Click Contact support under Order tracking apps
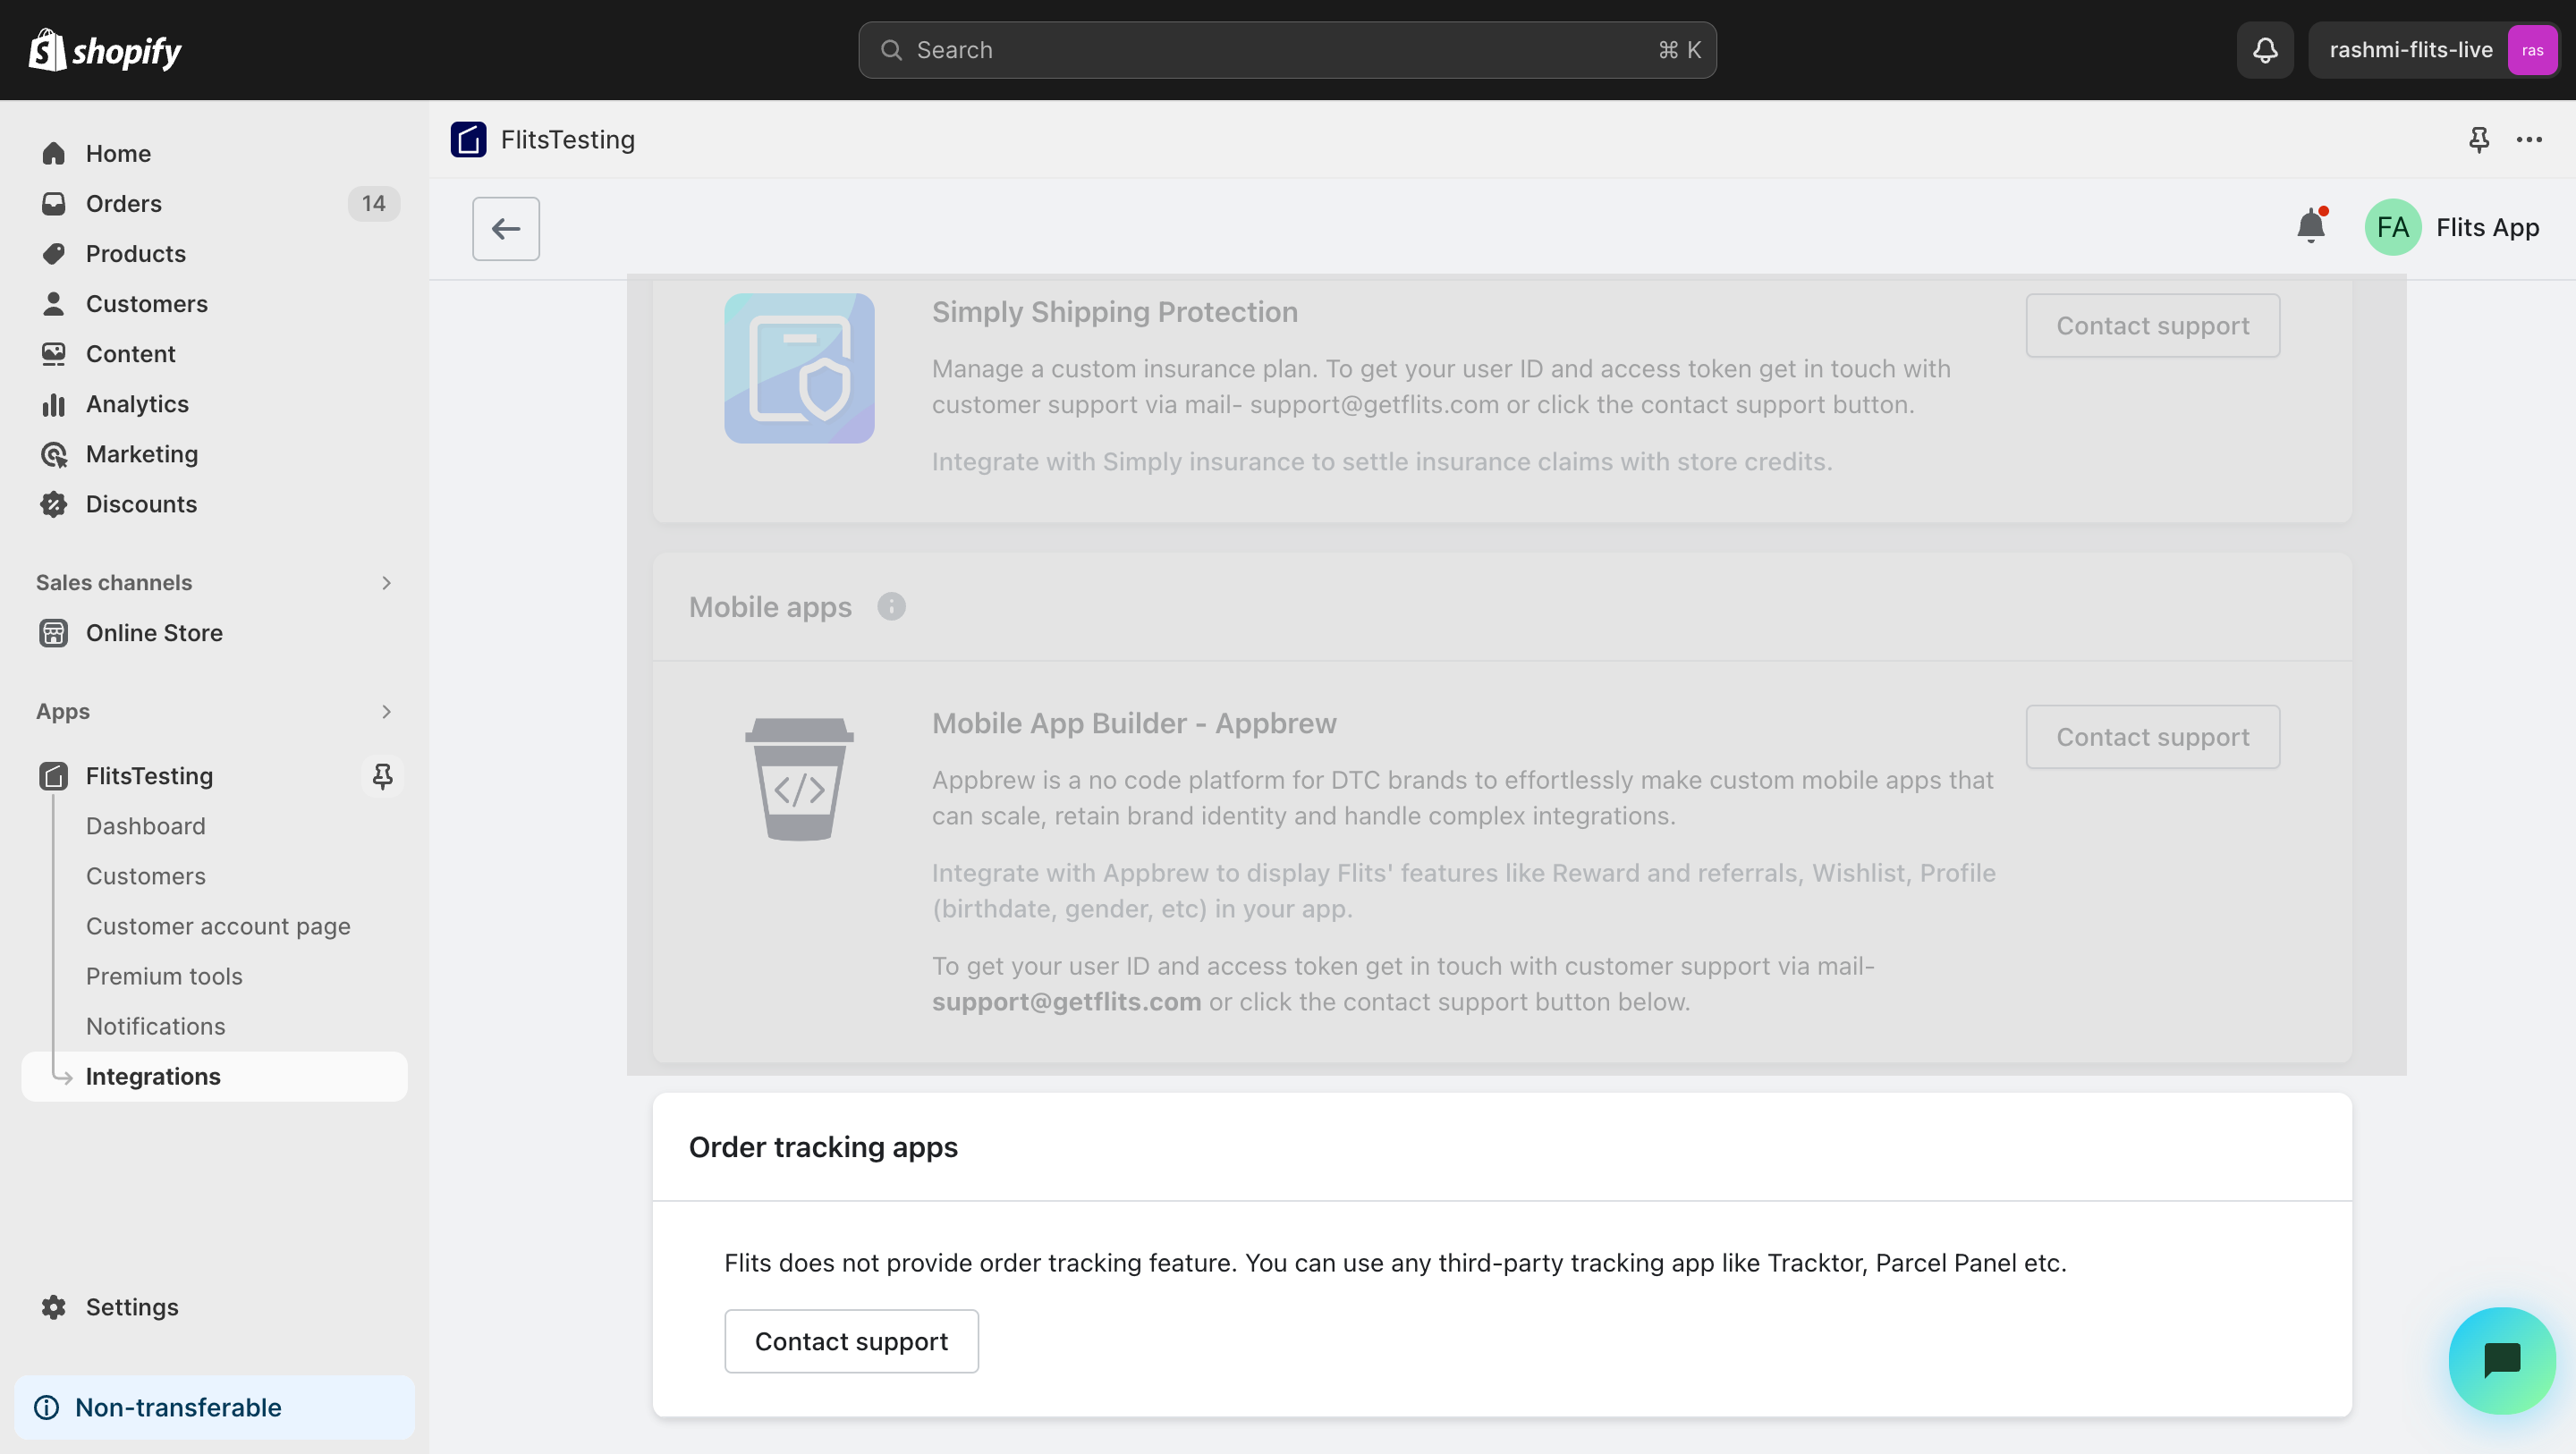The image size is (2576, 1454). (851, 1341)
